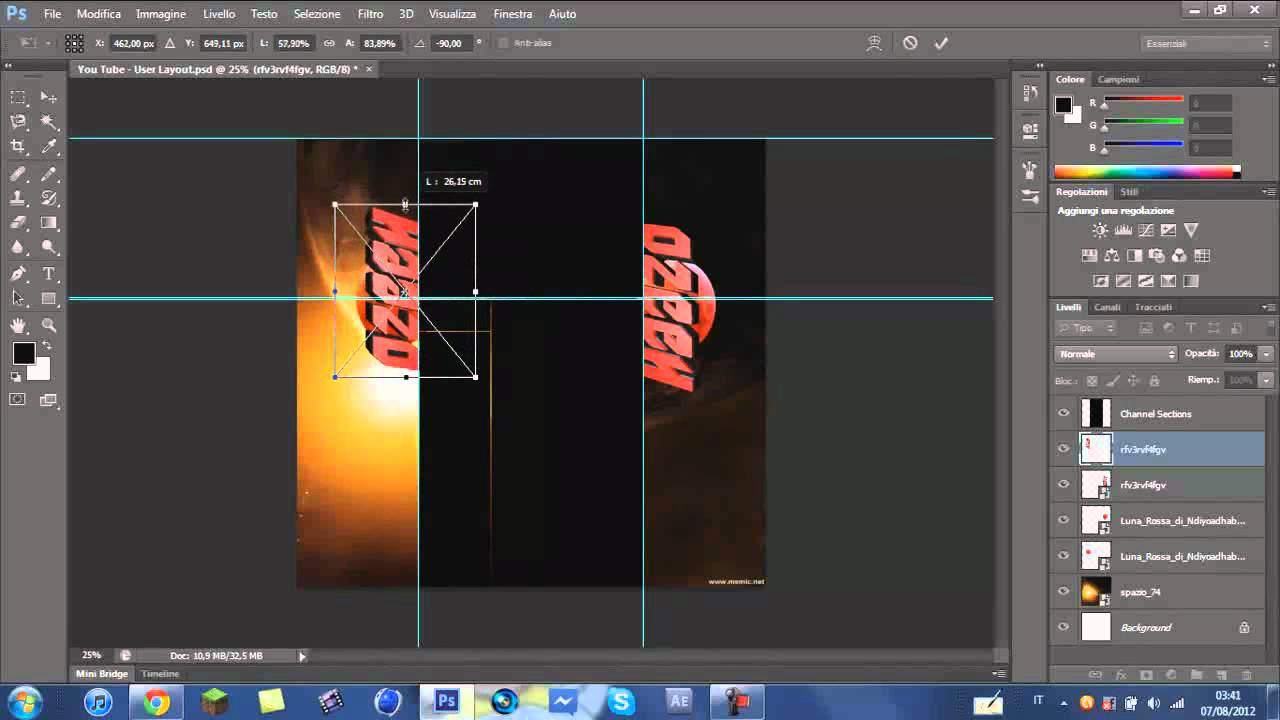Open the Riemp. fill dropdown arrow

coord(1267,380)
